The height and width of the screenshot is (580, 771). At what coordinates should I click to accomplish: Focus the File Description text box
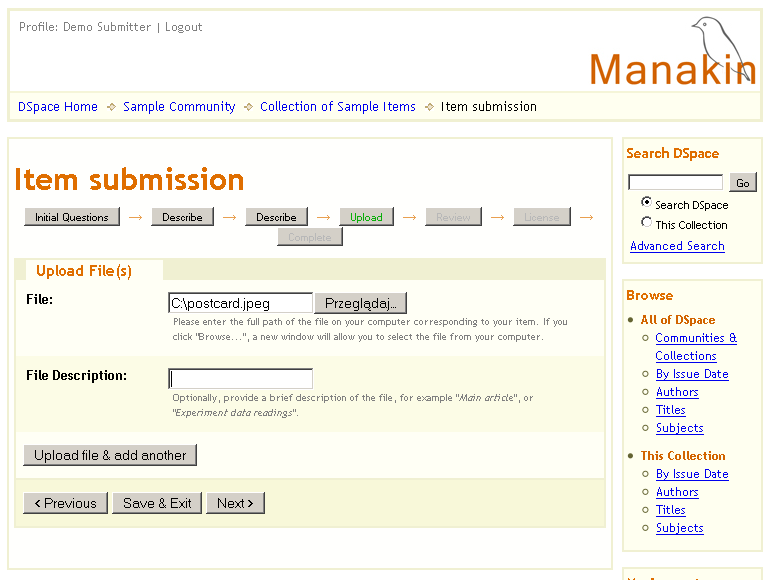(240, 379)
